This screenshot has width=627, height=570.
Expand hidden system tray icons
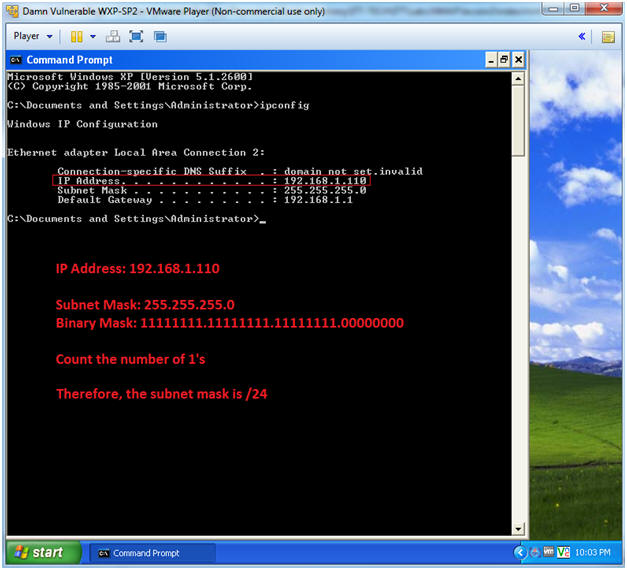tap(520, 553)
